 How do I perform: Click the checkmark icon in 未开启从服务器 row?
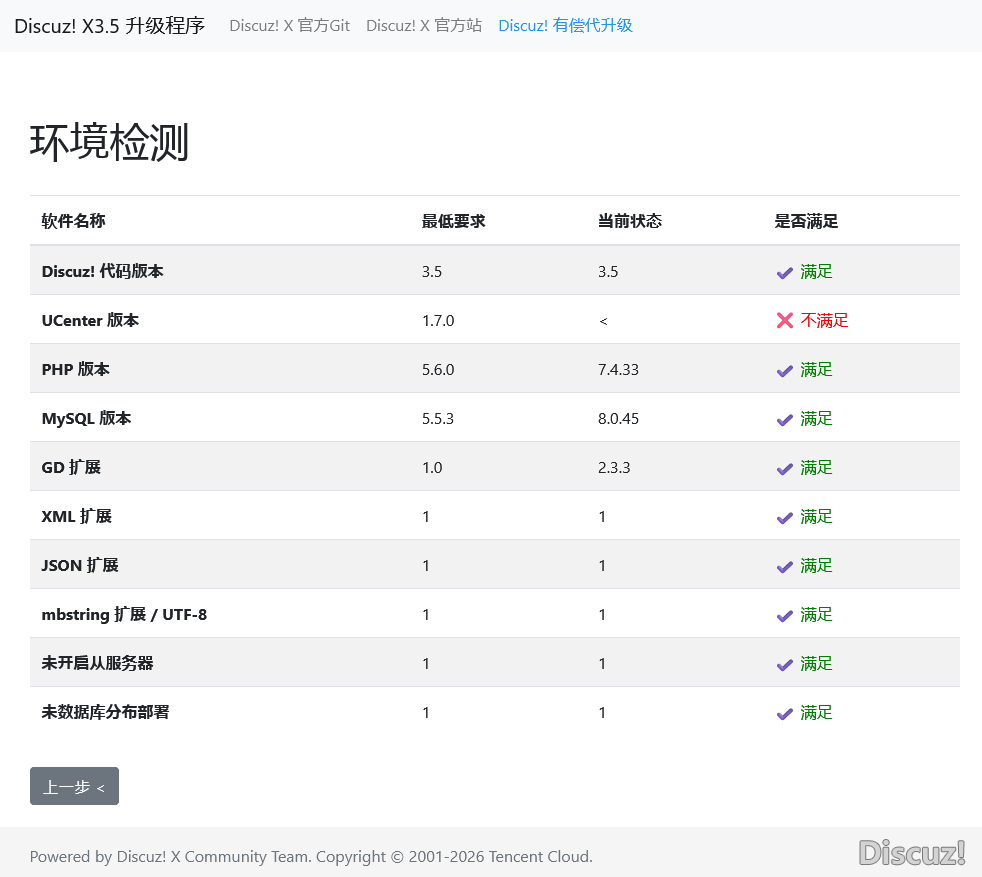tap(784, 664)
